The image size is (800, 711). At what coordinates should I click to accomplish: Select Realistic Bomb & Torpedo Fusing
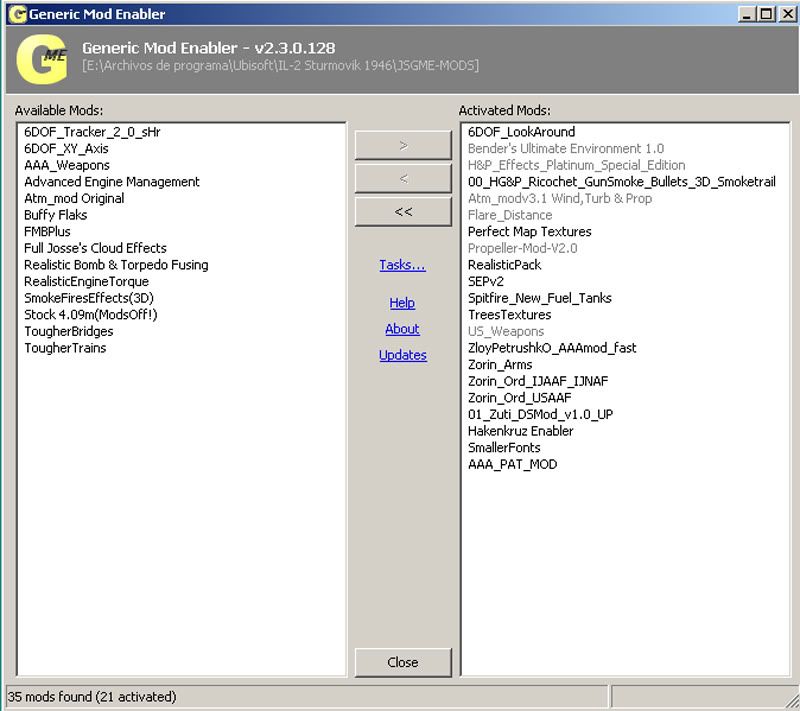tap(116, 265)
